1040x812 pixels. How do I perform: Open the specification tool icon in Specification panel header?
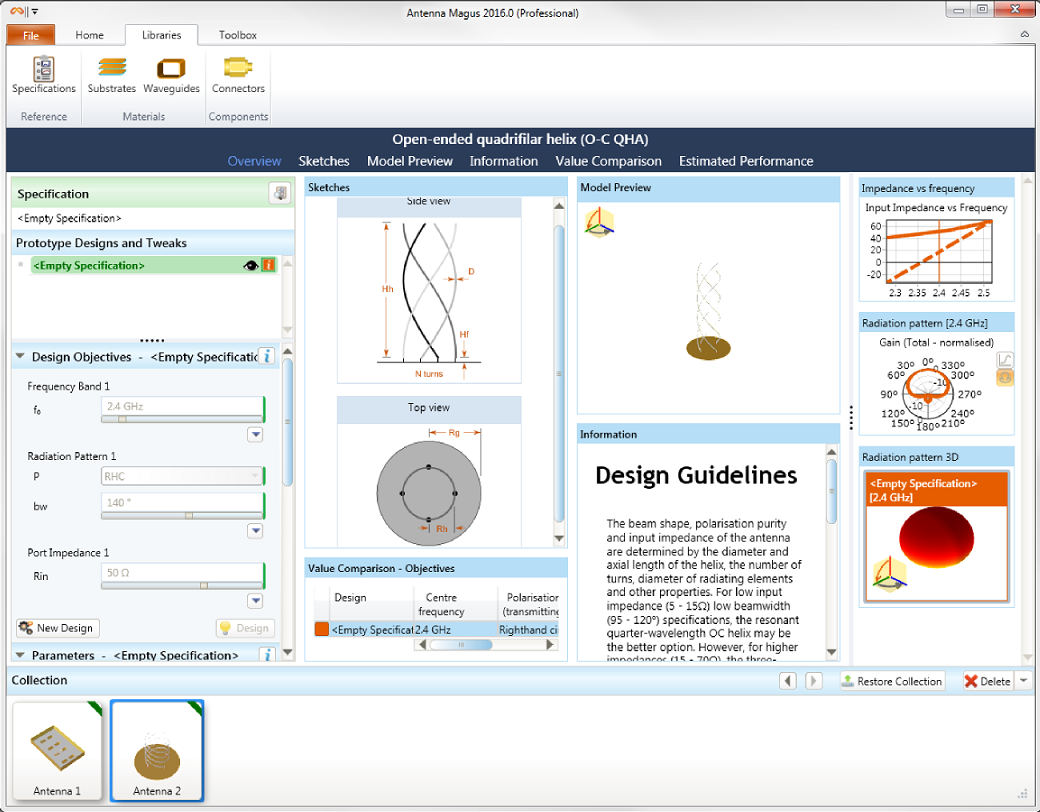point(279,193)
